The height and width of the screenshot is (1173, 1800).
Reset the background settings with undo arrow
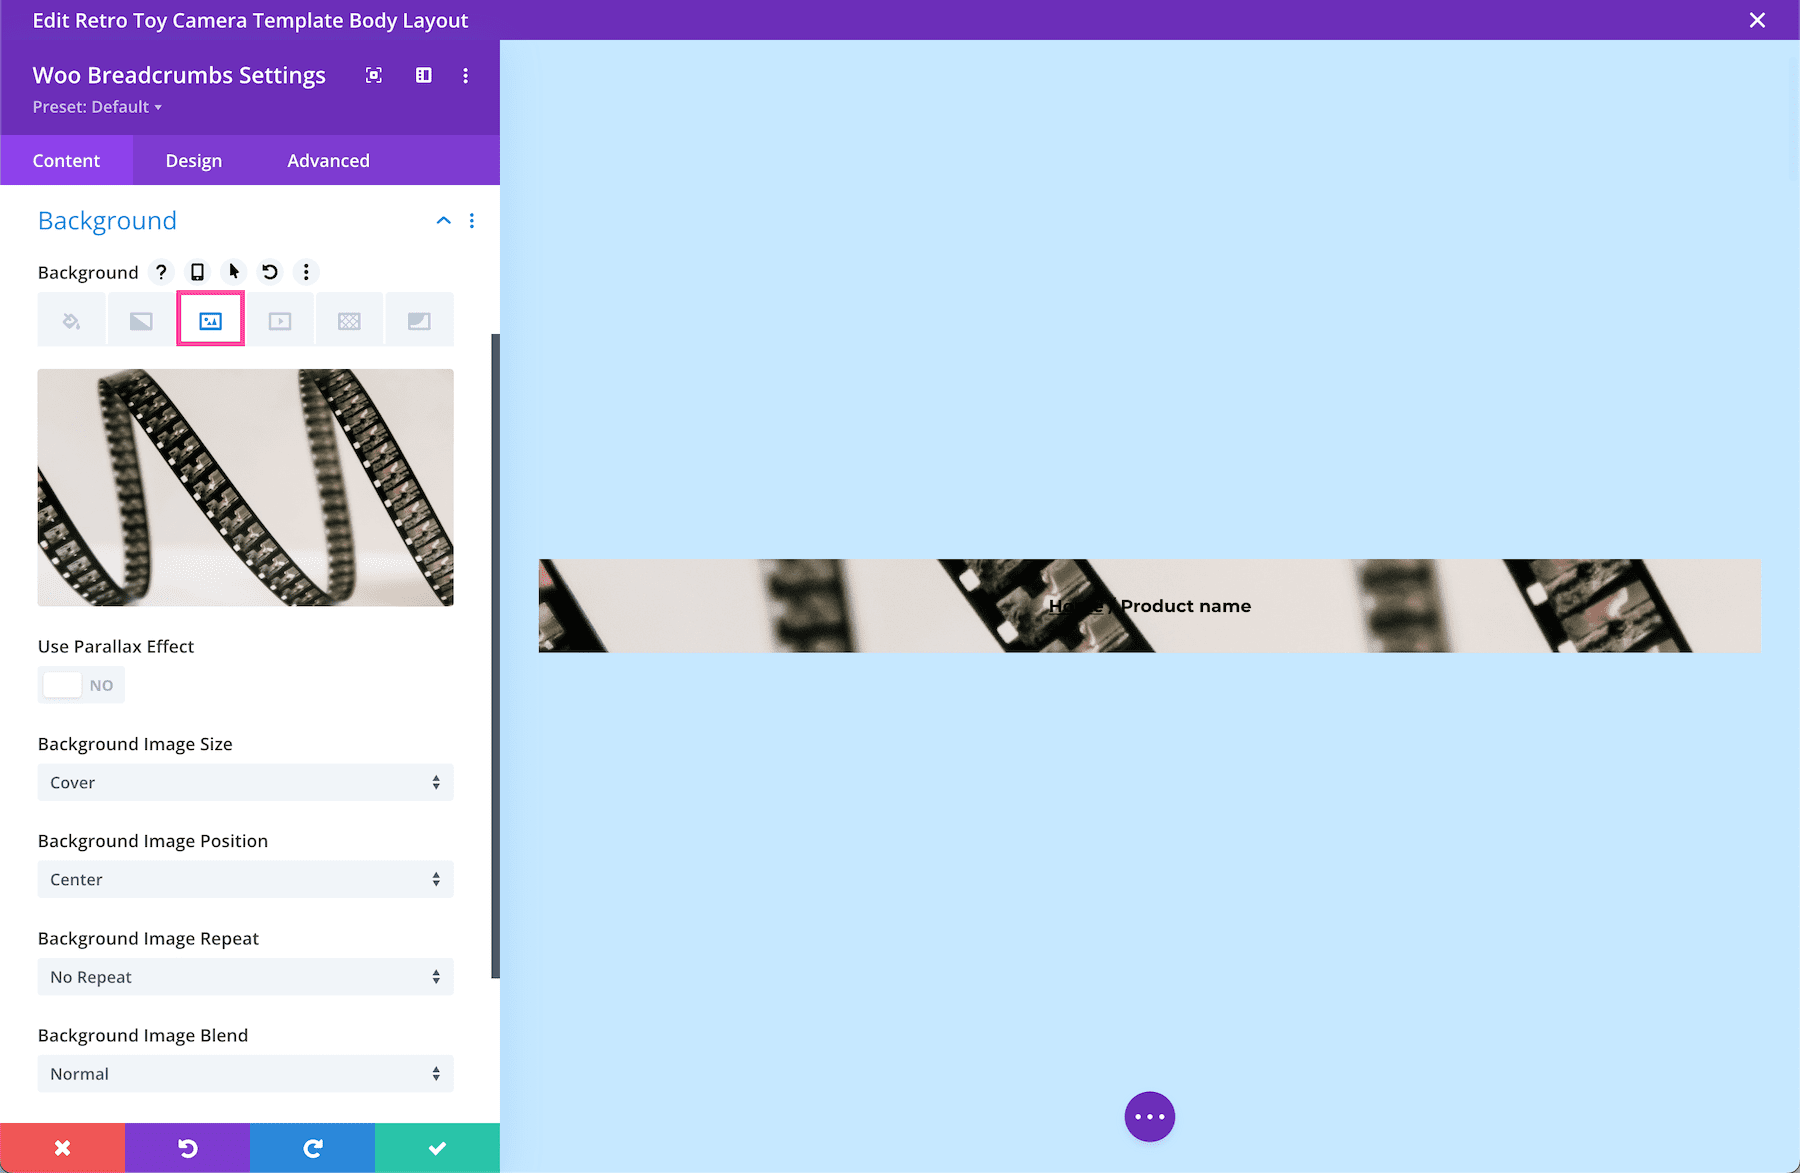pyautogui.click(x=268, y=271)
